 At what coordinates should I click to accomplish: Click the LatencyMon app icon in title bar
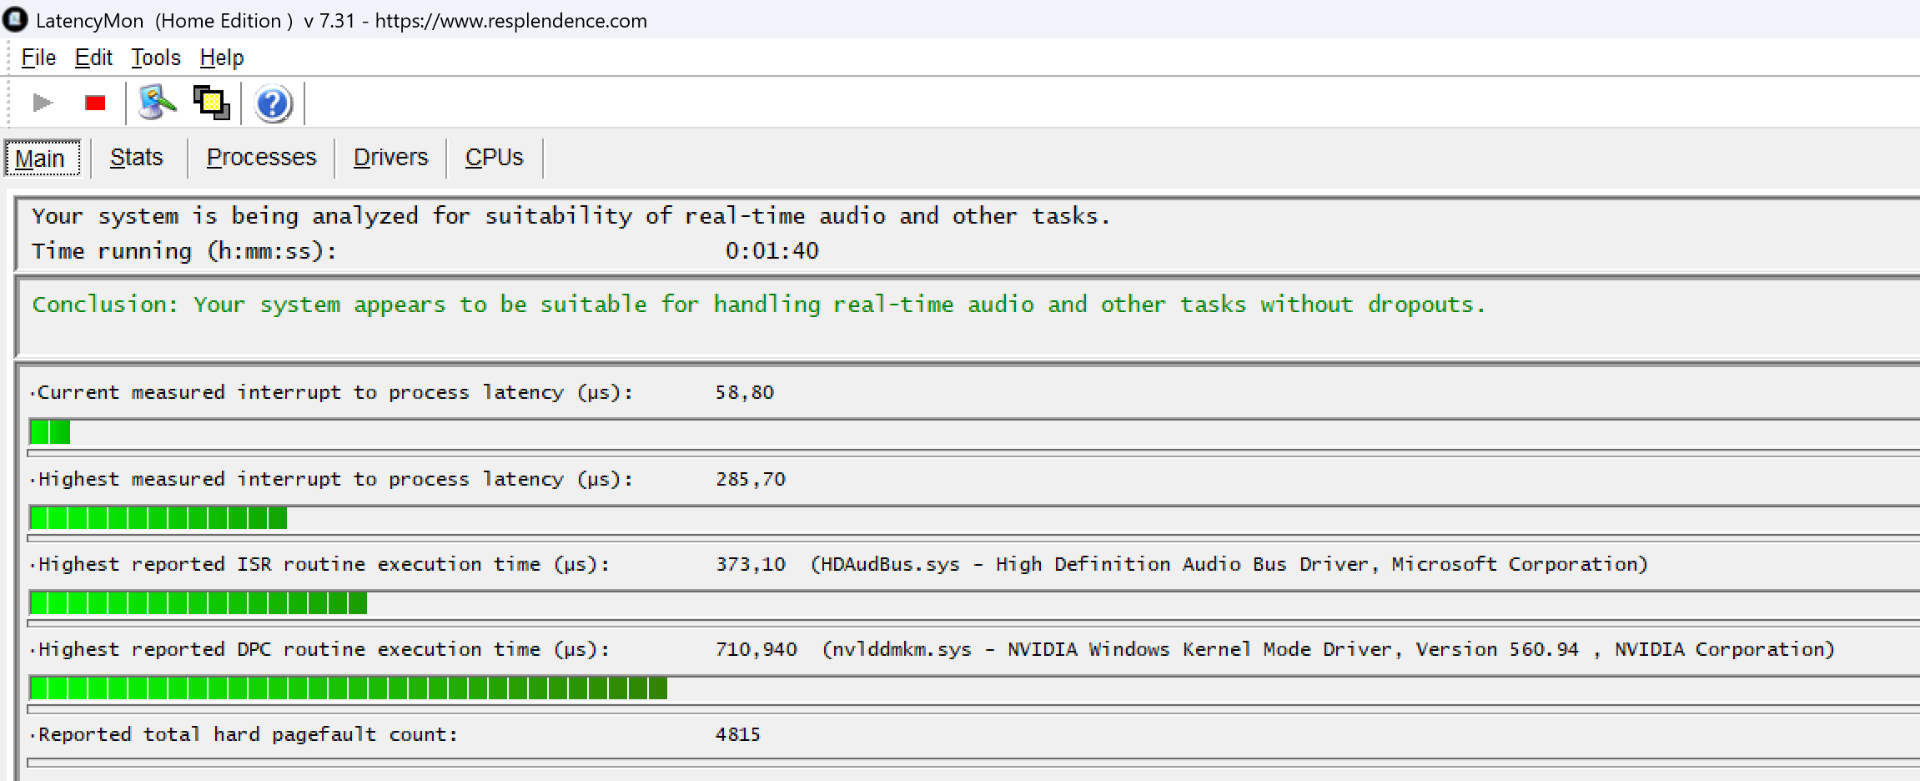[x=16, y=20]
